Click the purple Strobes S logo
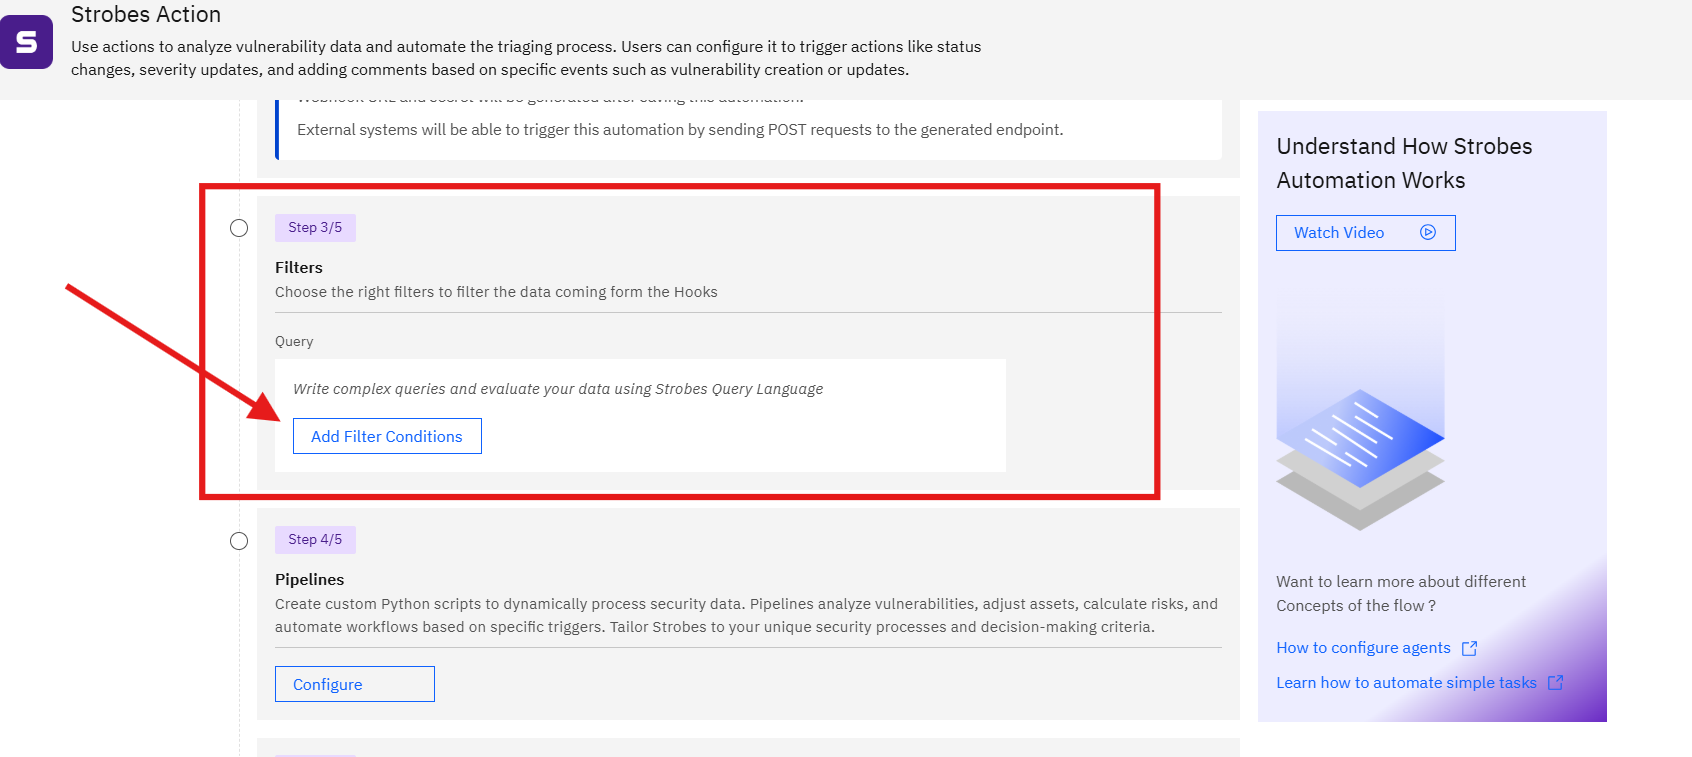 (26, 42)
